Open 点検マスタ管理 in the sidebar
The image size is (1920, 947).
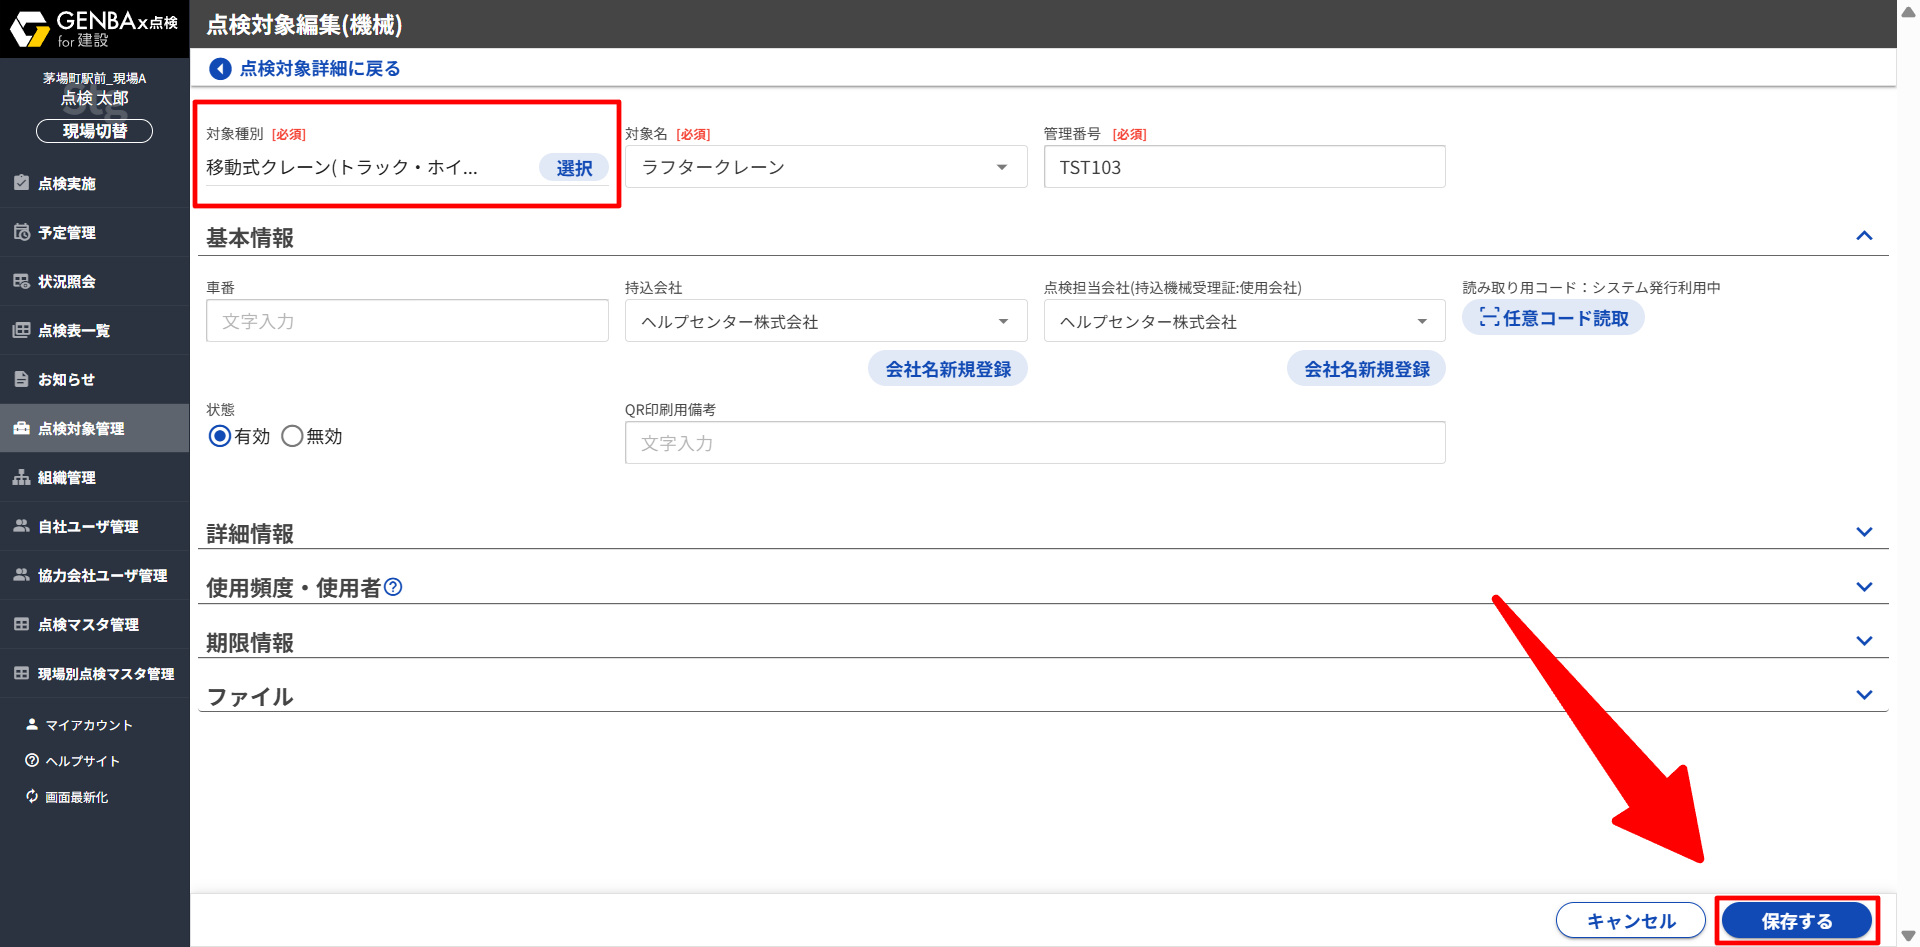pyautogui.click(x=88, y=625)
